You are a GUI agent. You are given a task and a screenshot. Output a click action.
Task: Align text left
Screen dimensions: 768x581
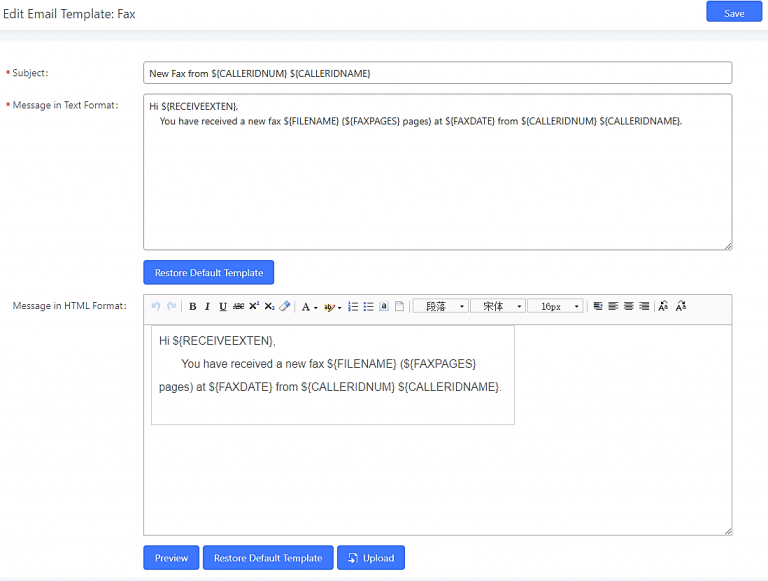[613, 306]
